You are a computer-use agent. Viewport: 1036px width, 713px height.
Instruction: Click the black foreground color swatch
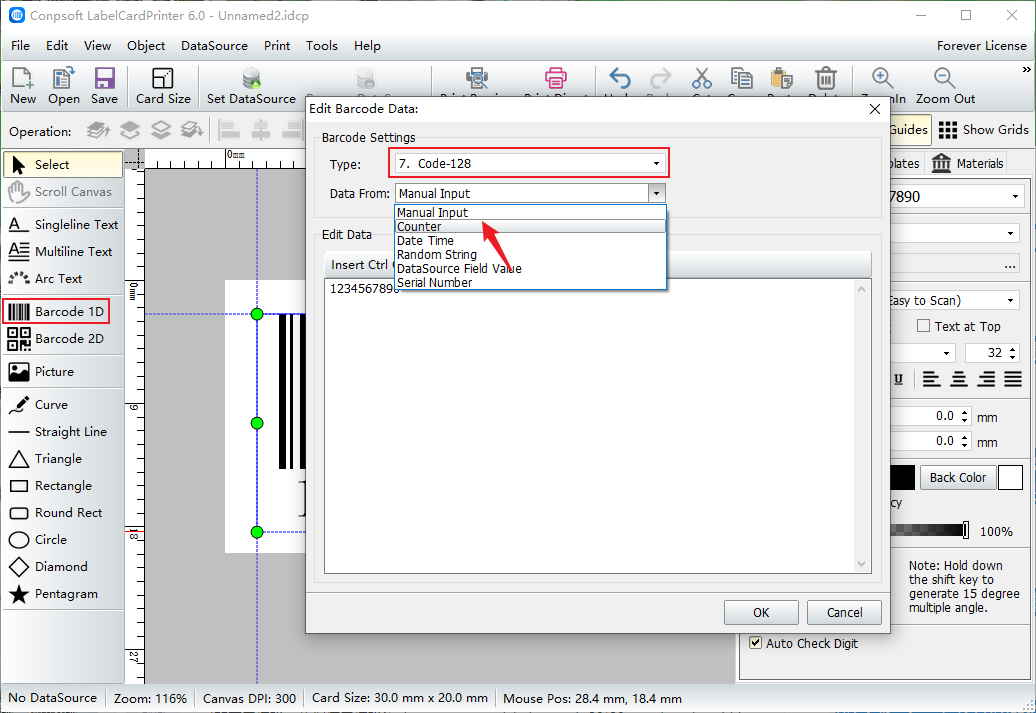[x=903, y=477]
